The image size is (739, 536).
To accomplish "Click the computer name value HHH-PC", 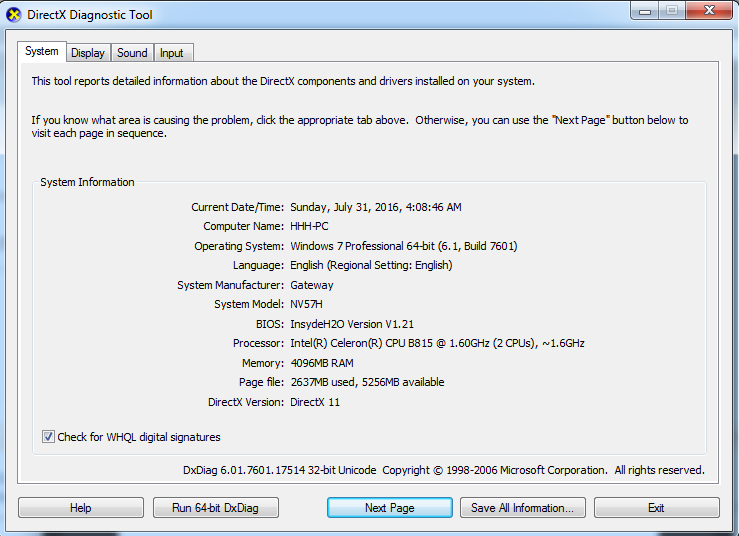I will coord(309,226).
